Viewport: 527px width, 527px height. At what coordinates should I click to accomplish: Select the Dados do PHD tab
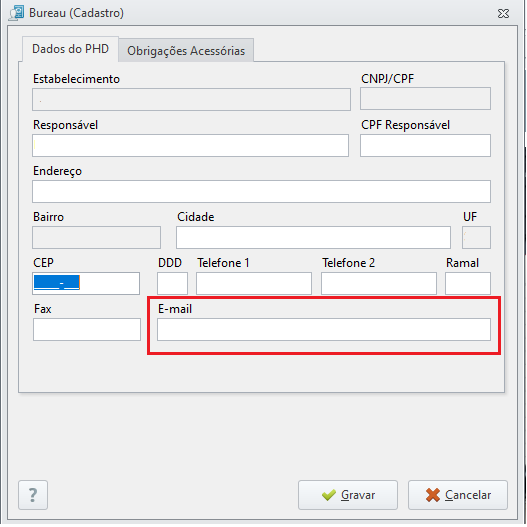tap(70, 49)
